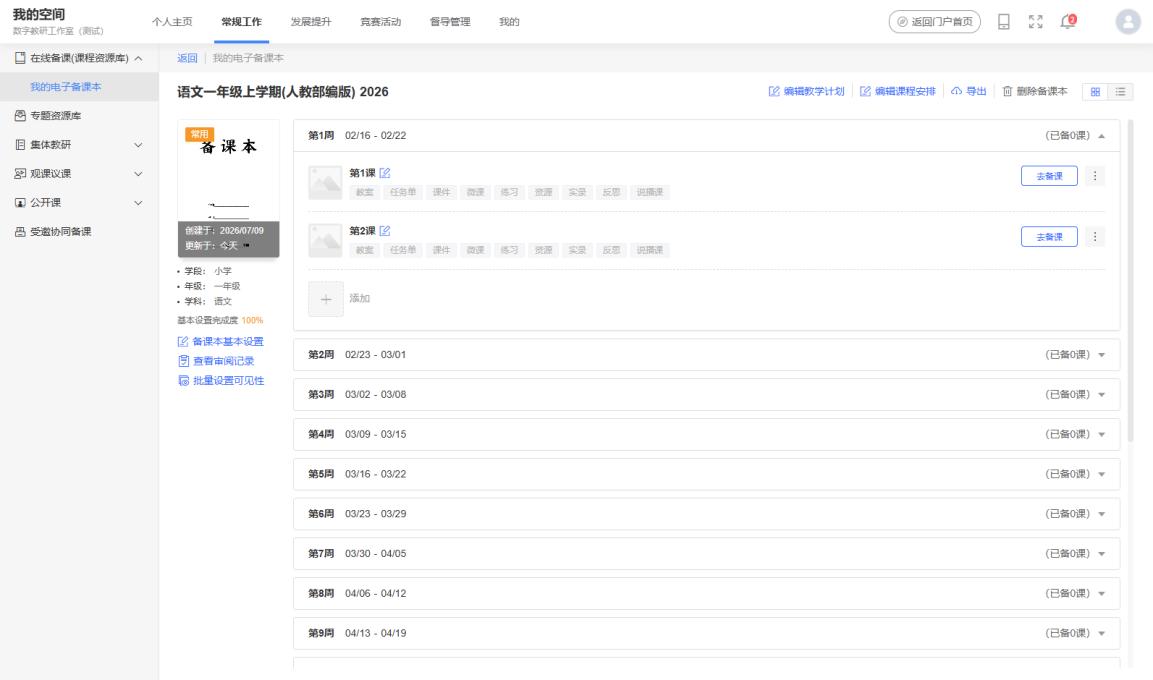The height and width of the screenshot is (680, 1153).
Task: Collapse the 第1周 section arrow
Action: tap(1102, 136)
